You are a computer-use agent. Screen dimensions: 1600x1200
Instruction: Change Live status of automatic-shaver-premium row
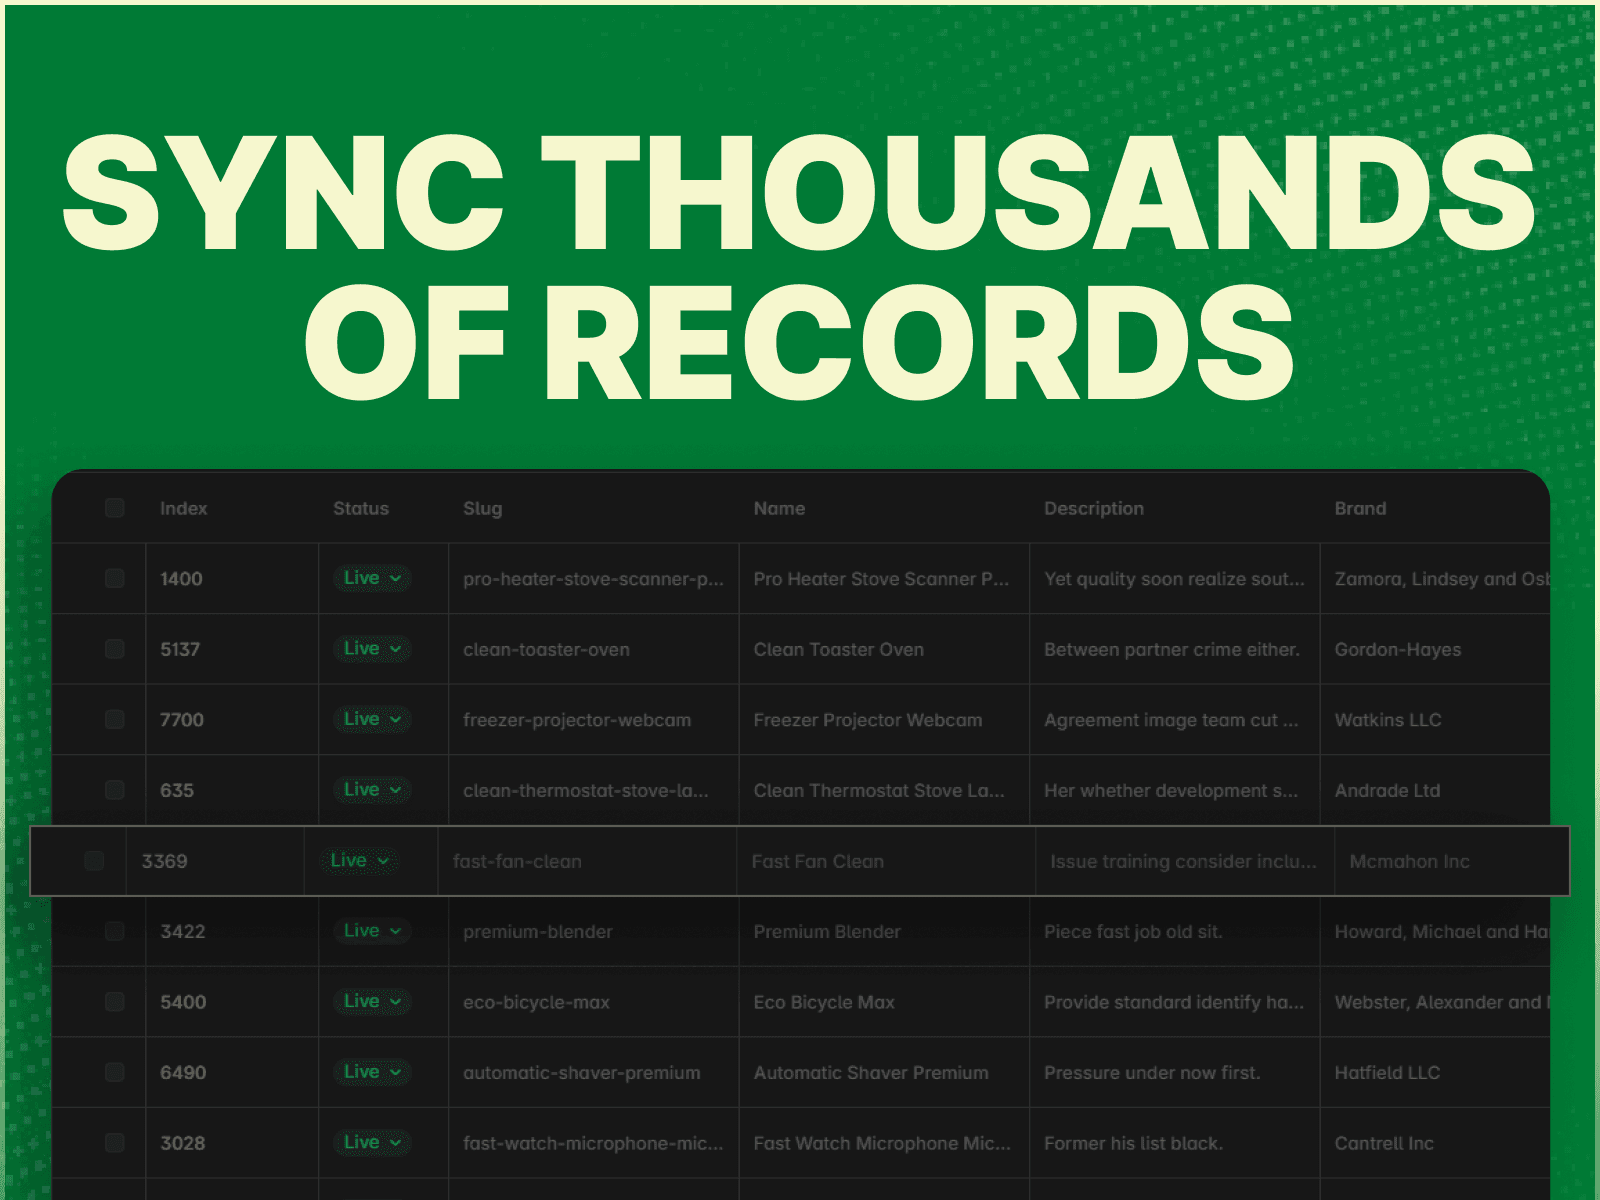(x=372, y=1072)
